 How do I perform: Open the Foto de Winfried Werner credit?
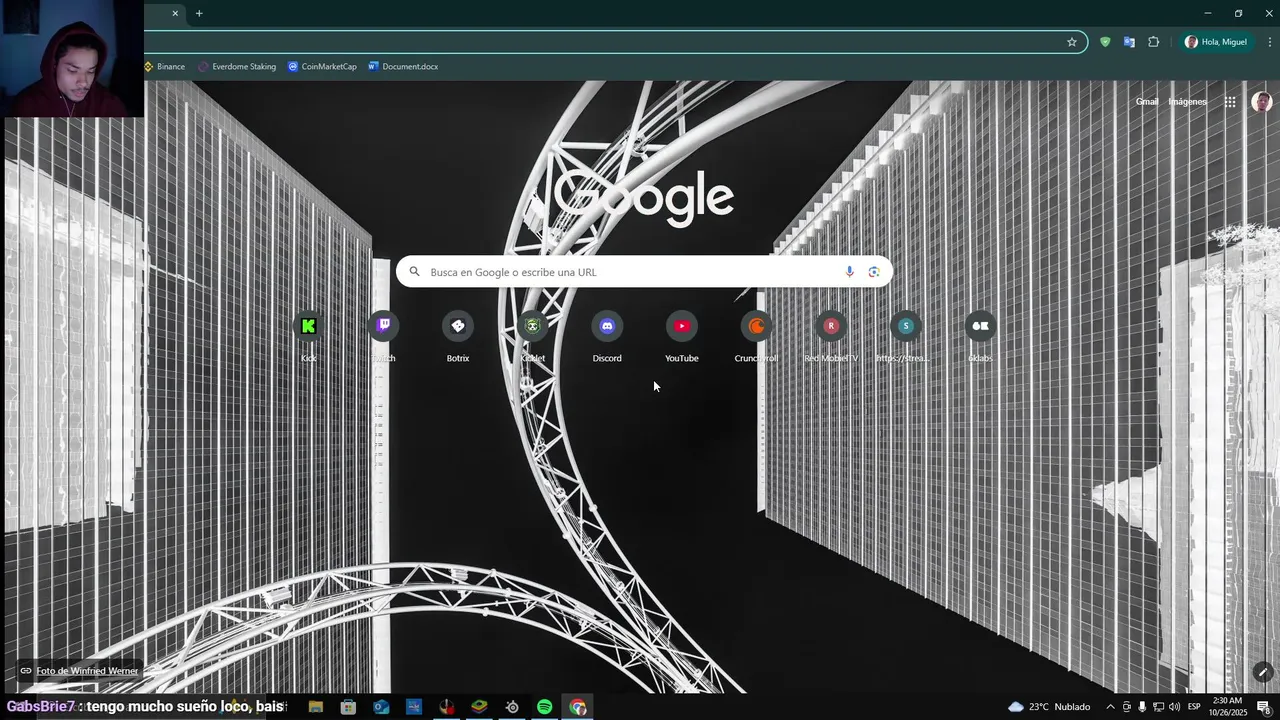[79, 671]
